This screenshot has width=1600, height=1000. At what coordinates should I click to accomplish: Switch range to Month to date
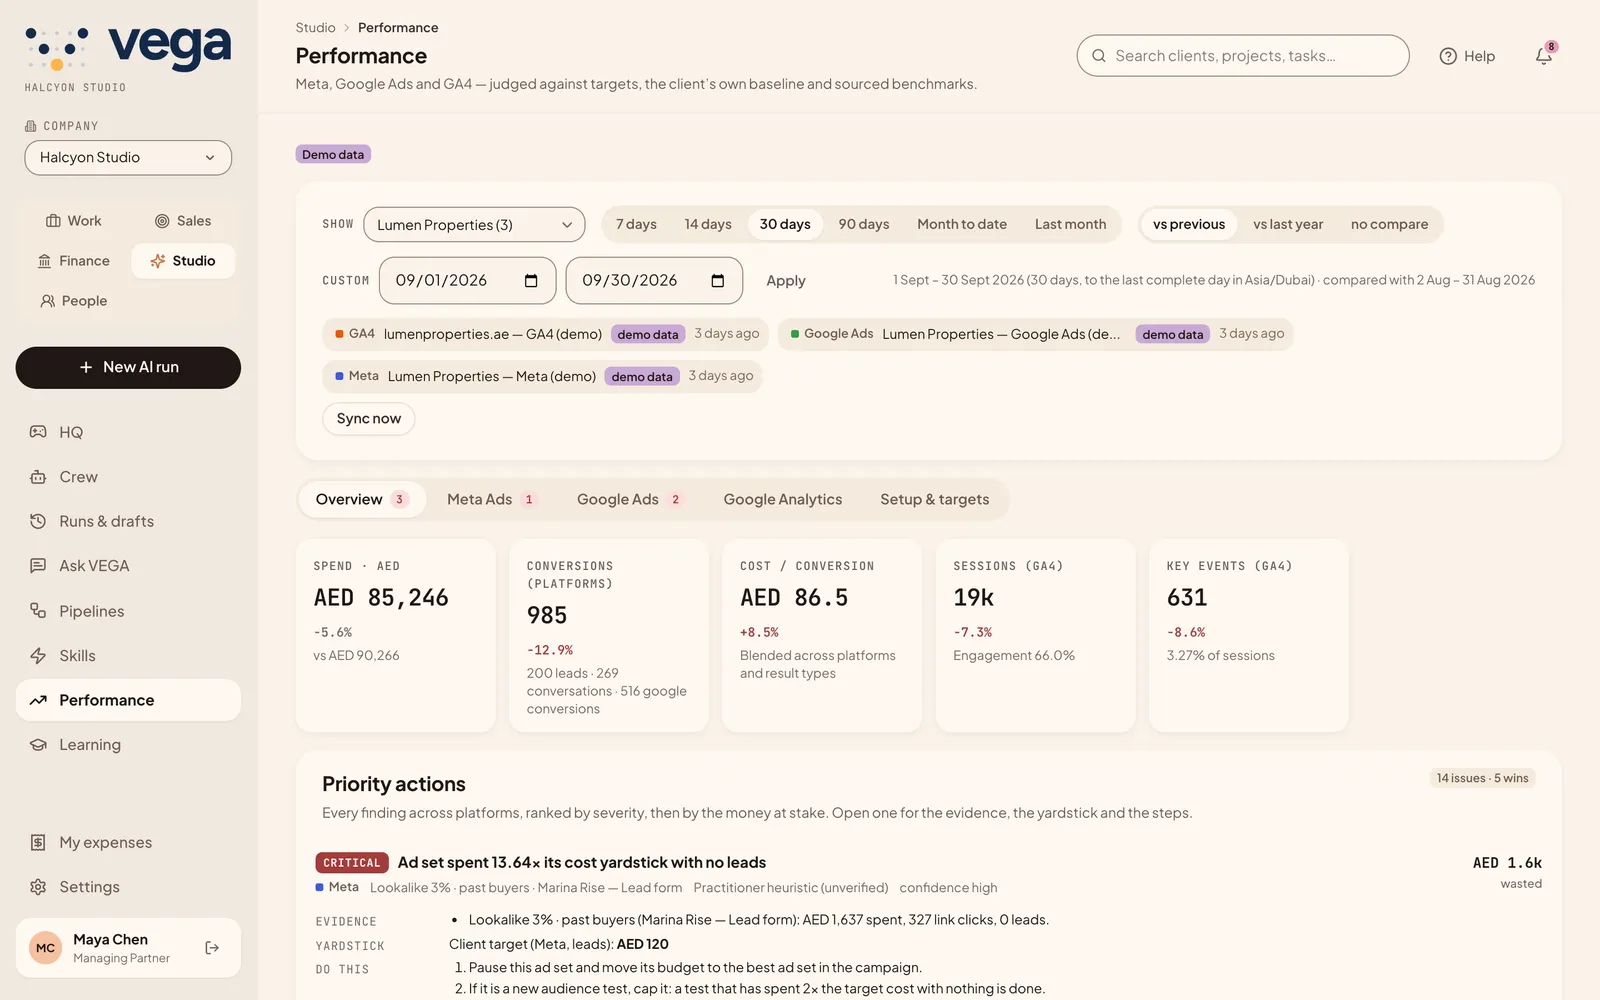(x=962, y=224)
